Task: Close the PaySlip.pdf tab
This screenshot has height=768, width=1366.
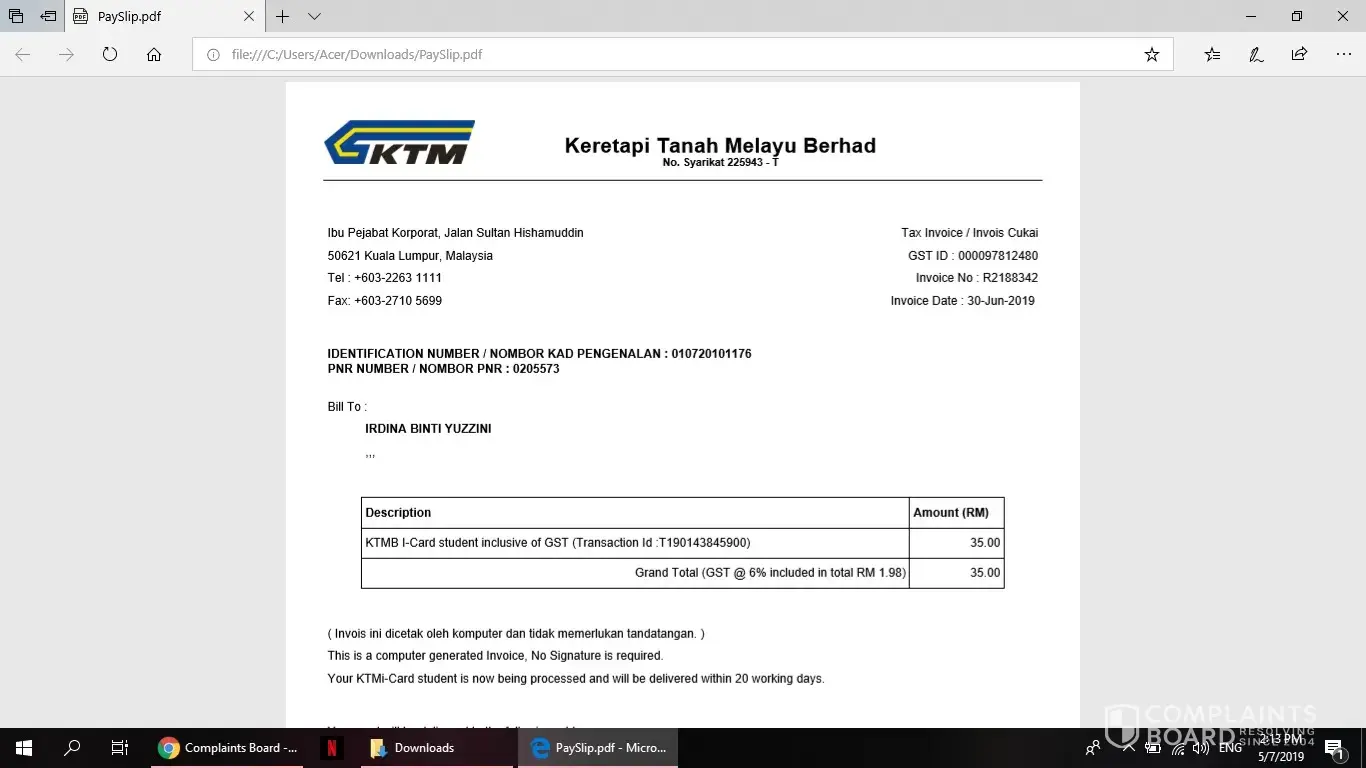Action: coord(249,16)
